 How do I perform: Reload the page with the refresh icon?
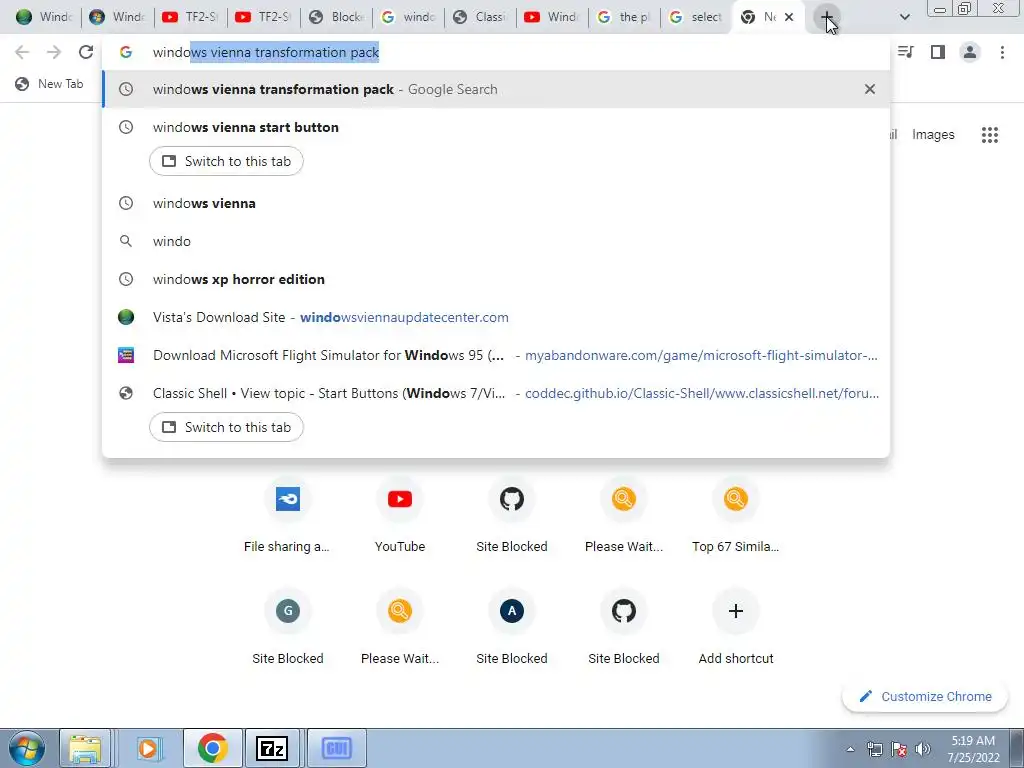pyautogui.click(x=86, y=52)
